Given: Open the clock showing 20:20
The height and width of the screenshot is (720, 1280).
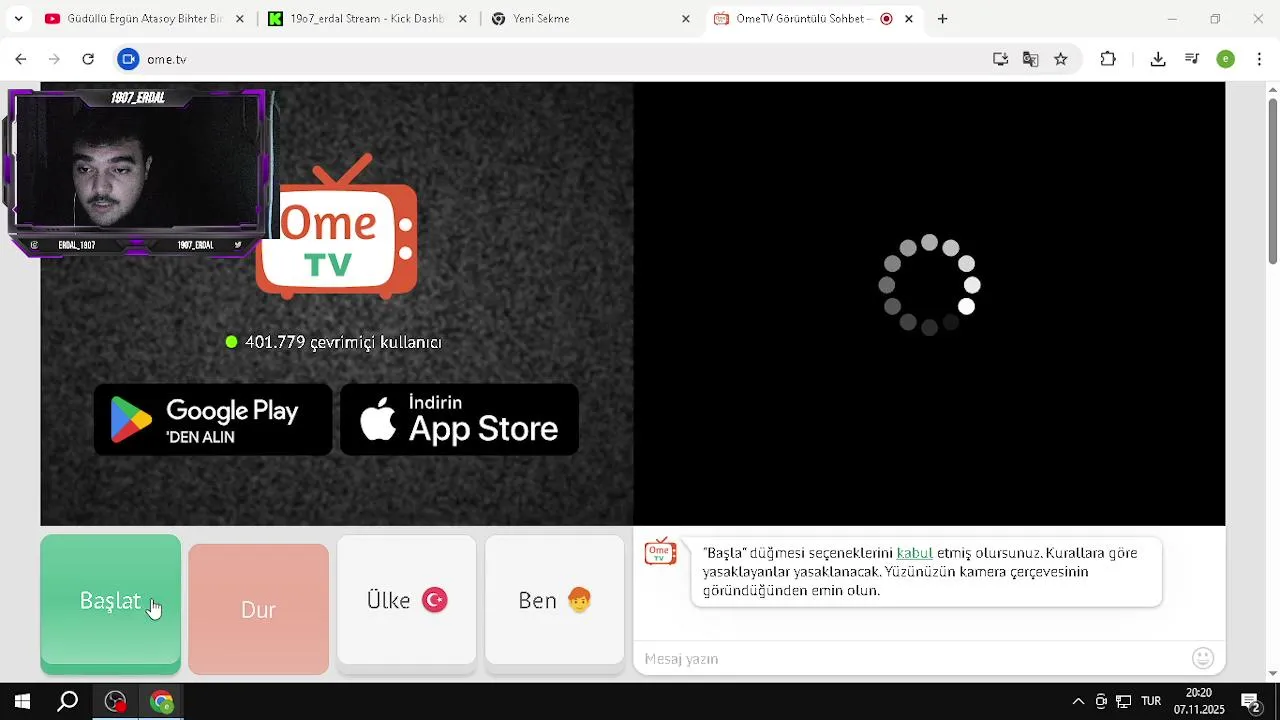Looking at the screenshot, I should [1199, 702].
